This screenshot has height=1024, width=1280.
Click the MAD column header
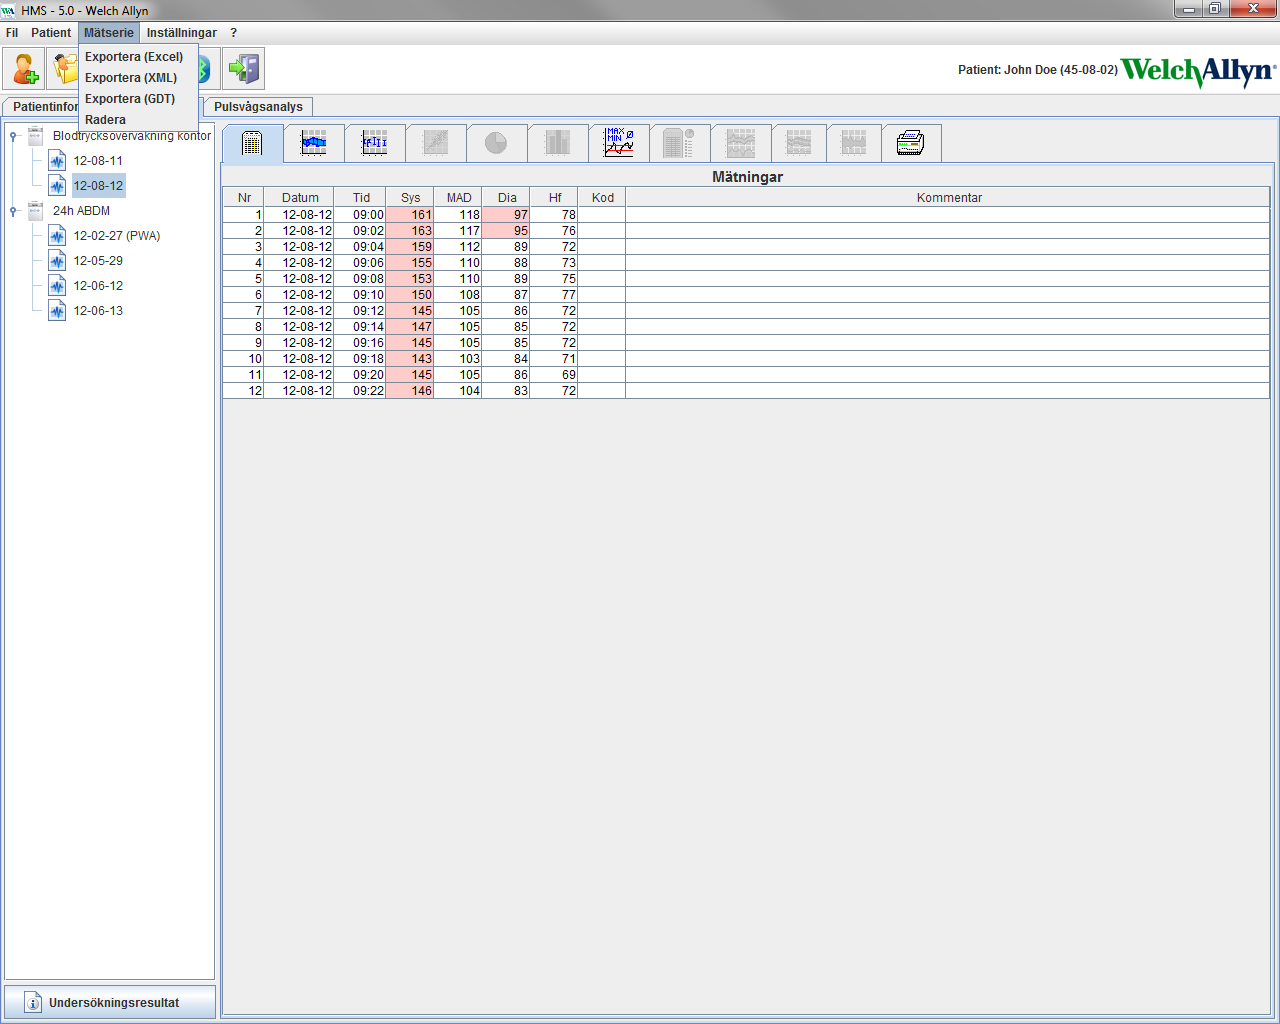click(x=459, y=198)
